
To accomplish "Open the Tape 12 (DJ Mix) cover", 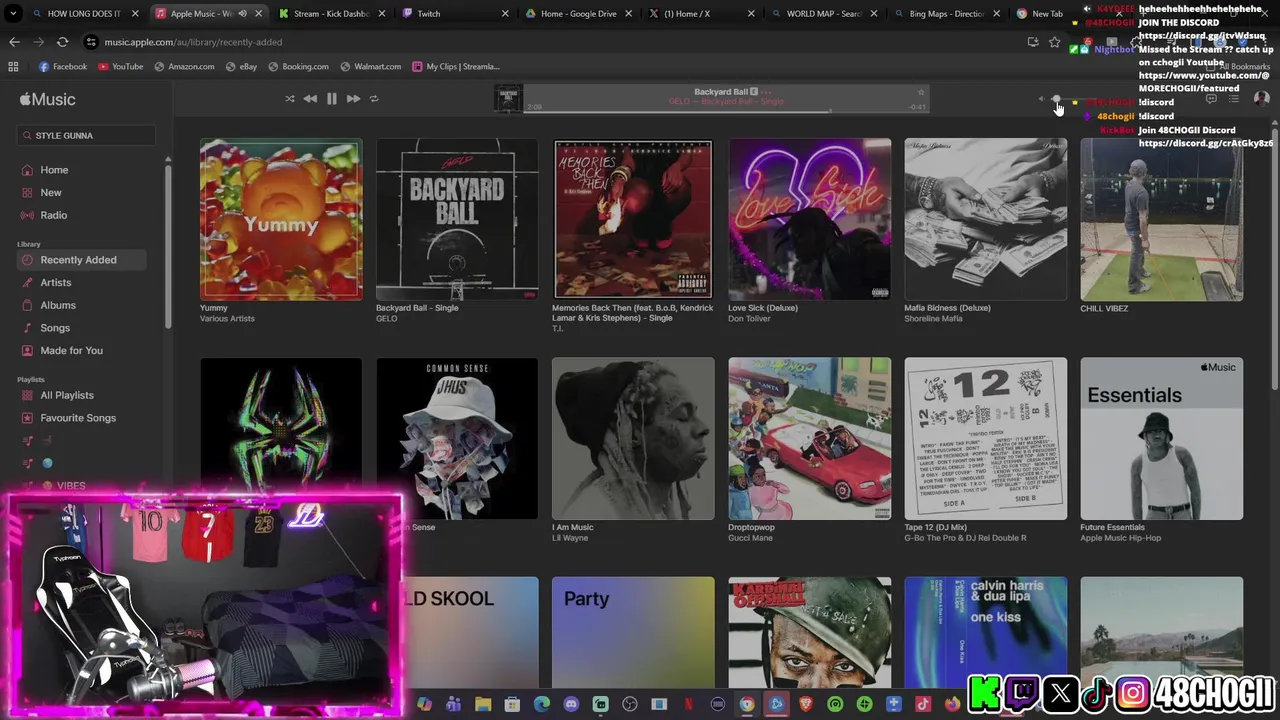I will click(985, 439).
